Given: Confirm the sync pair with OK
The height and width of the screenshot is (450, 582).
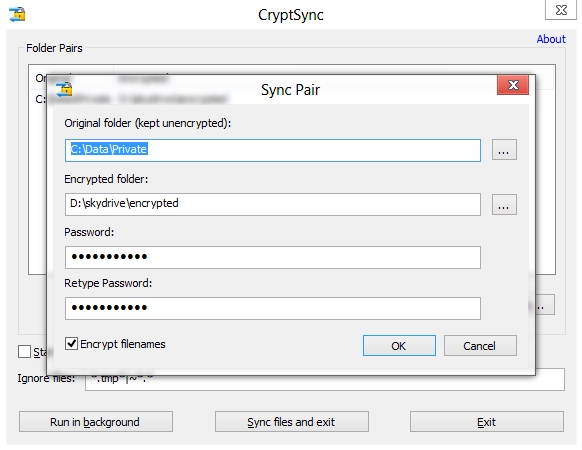Looking at the screenshot, I should tap(399, 346).
